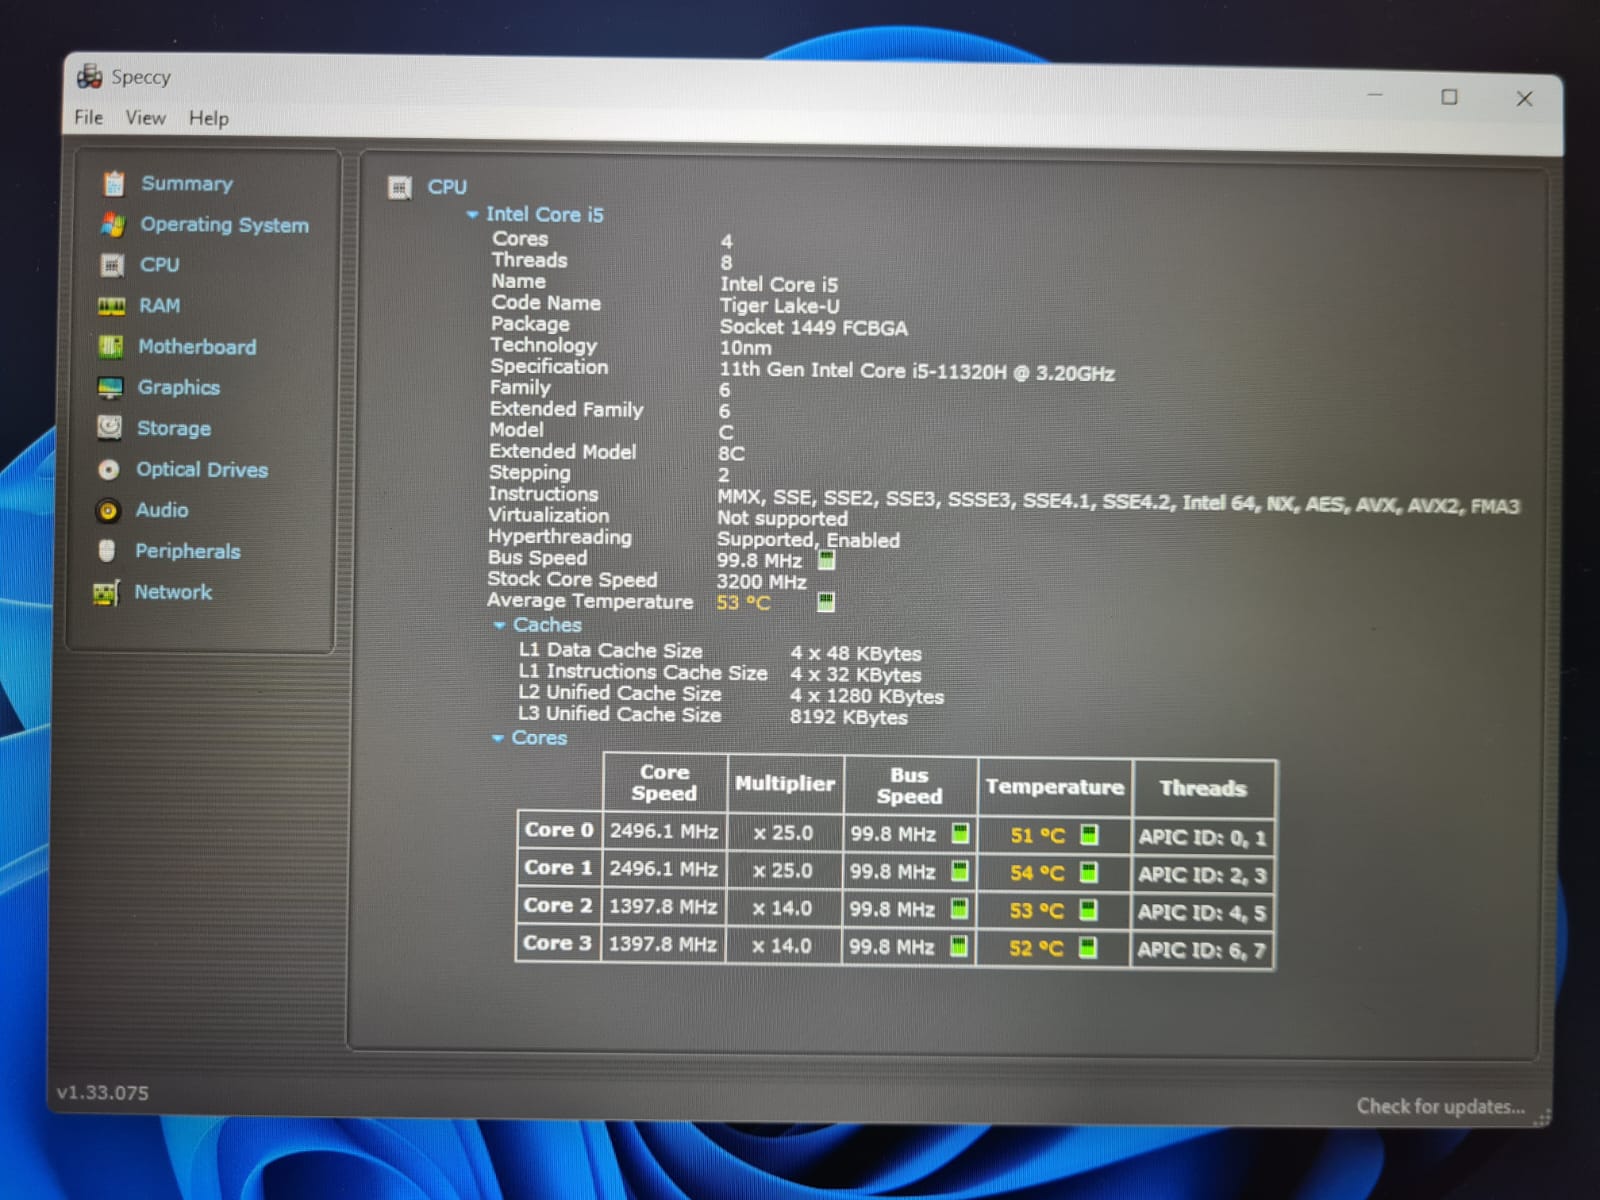The width and height of the screenshot is (1600, 1200).
Task: Click the Specification value i5-11320H text
Action: click(x=917, y=372)
